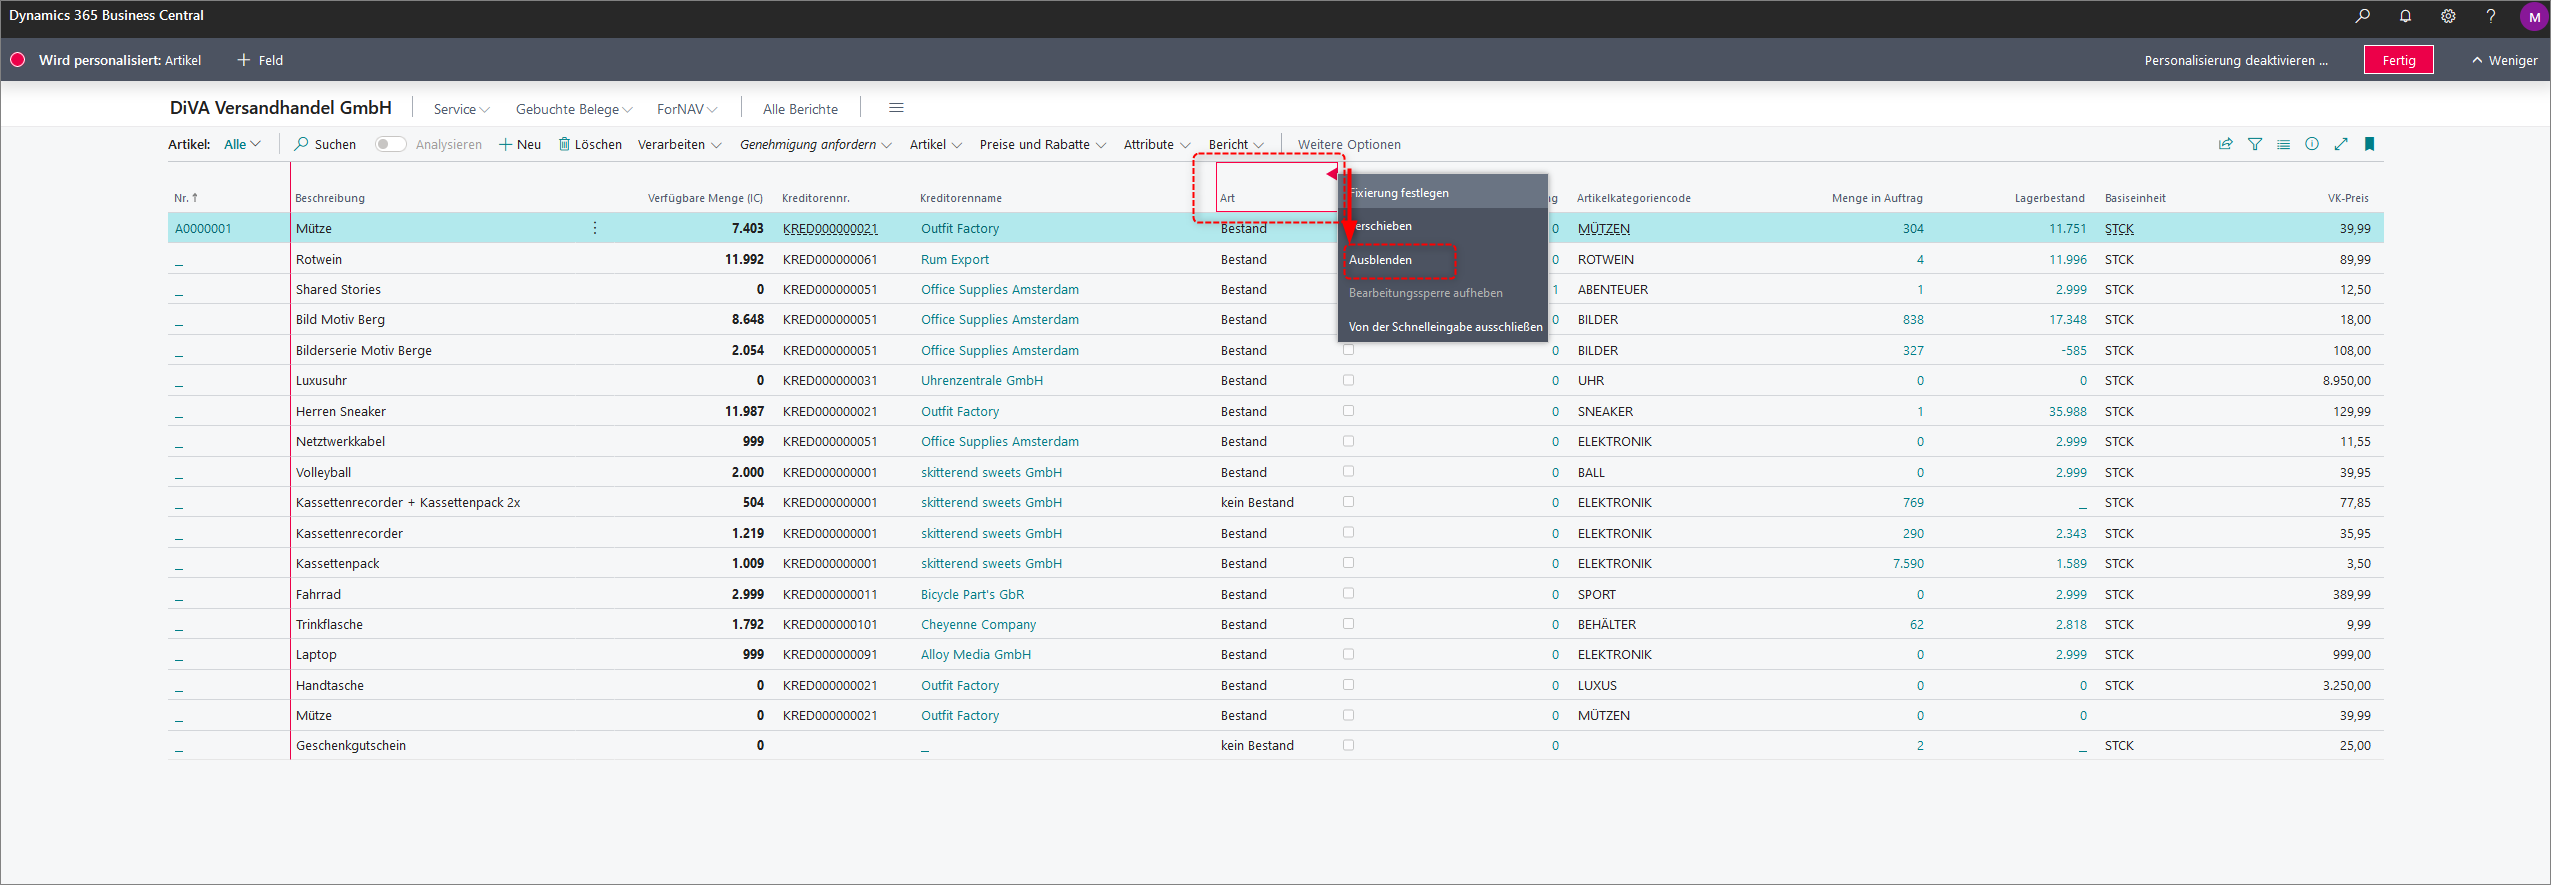Open DiVA Versandhandel GmbH home title

pyautogui.click(x=280, y=108)
